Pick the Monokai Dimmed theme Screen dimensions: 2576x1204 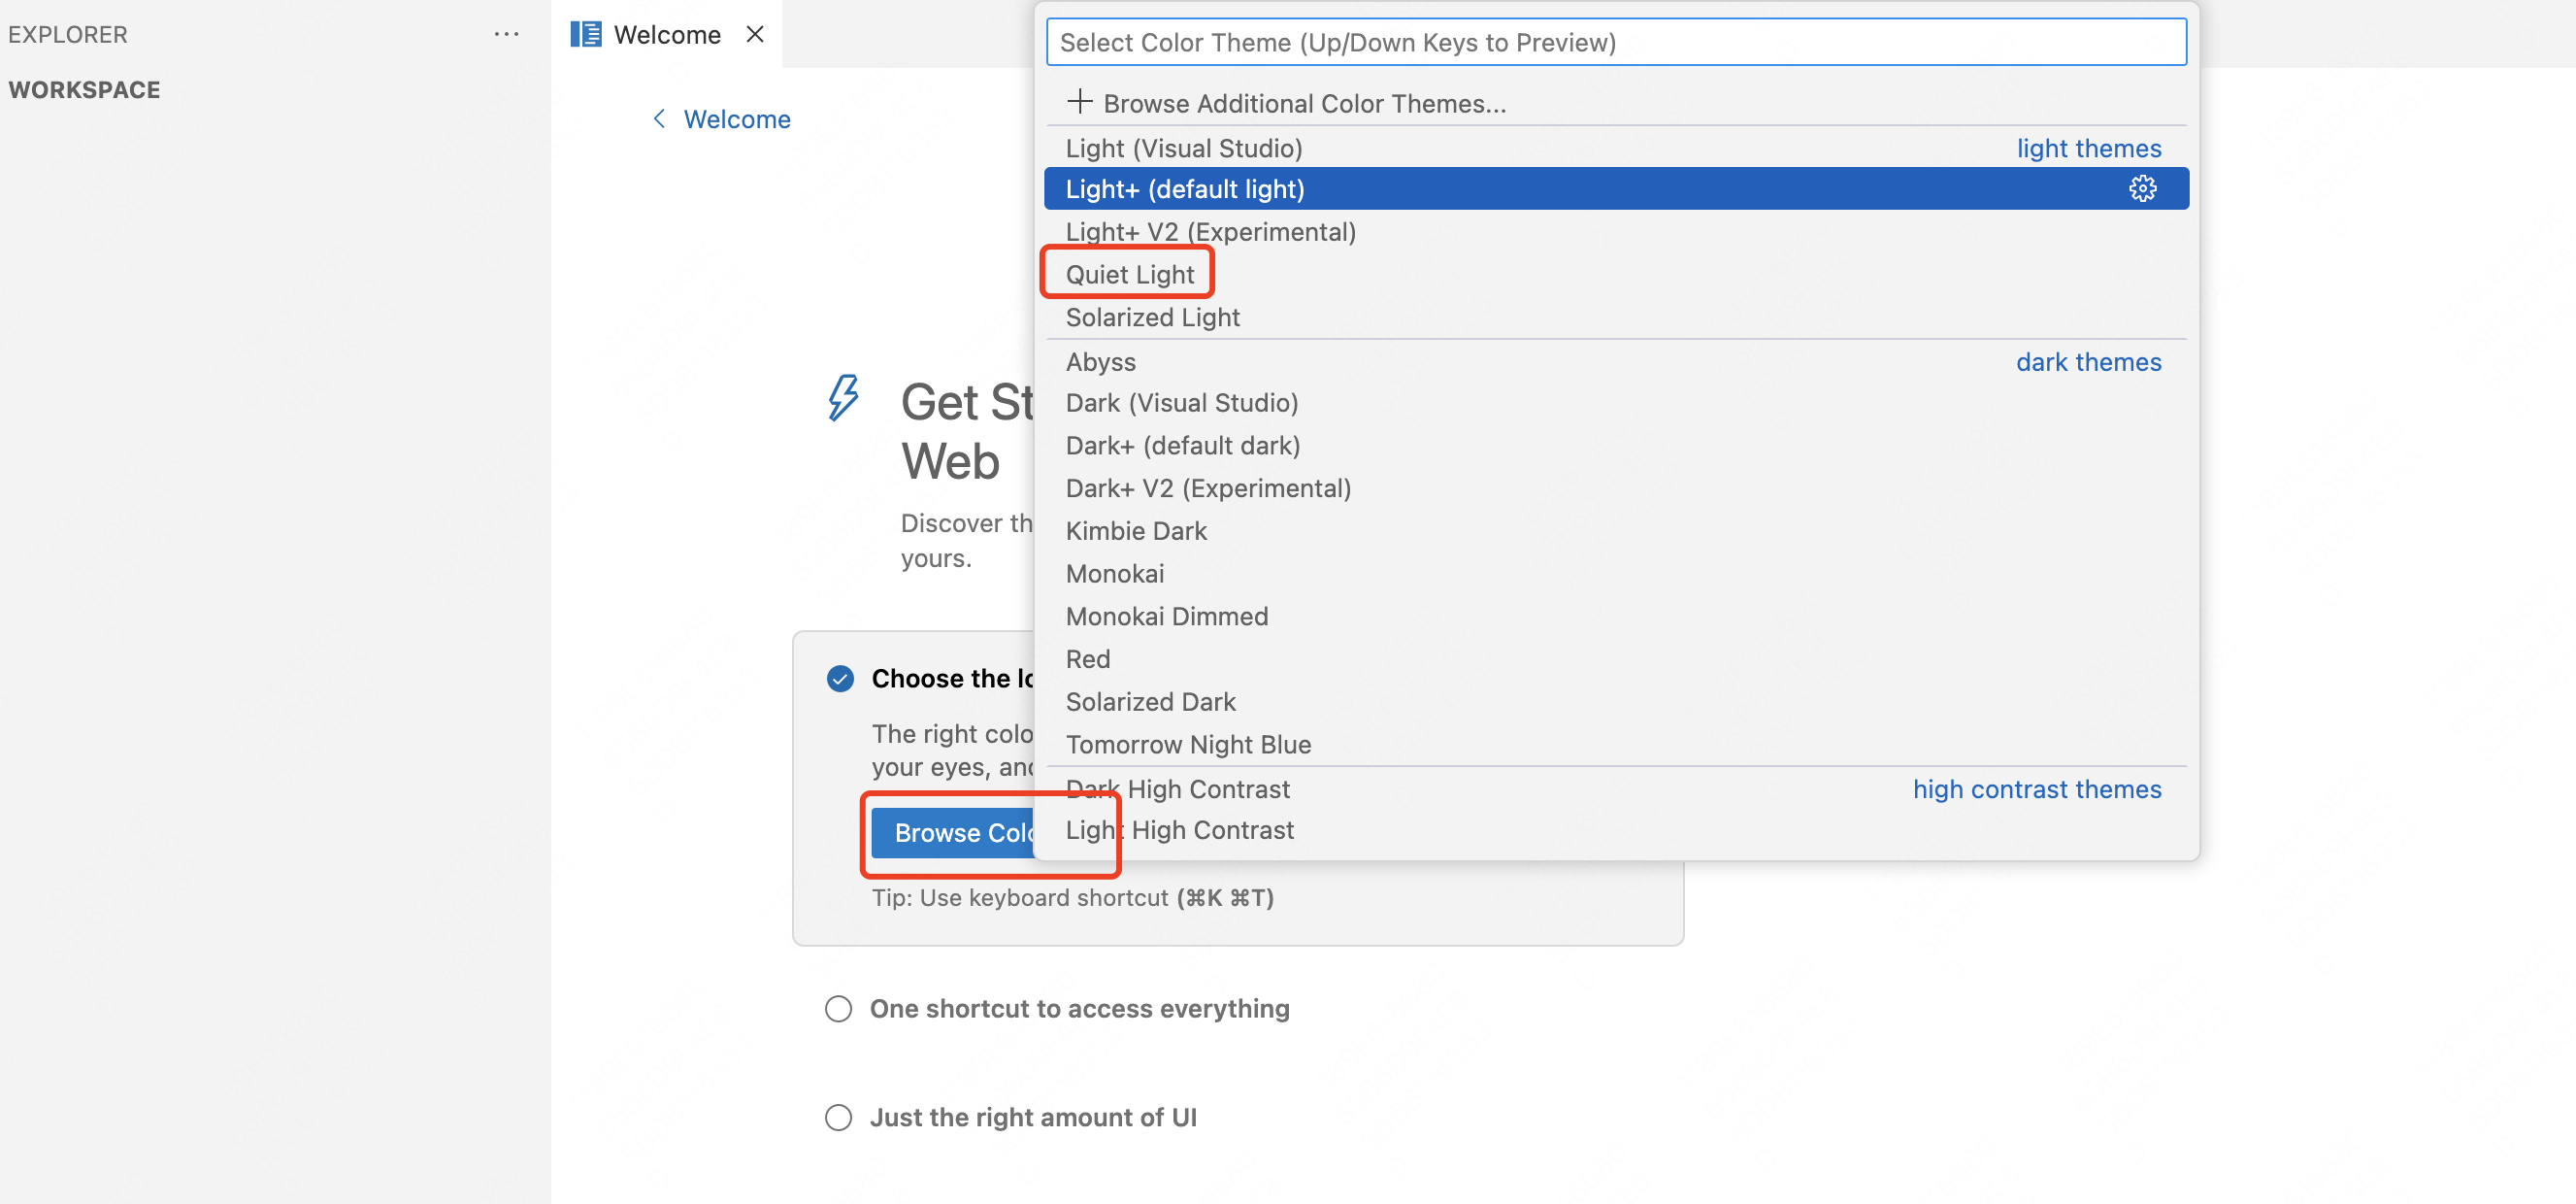pyautogui.click(x=1166, y=616)
